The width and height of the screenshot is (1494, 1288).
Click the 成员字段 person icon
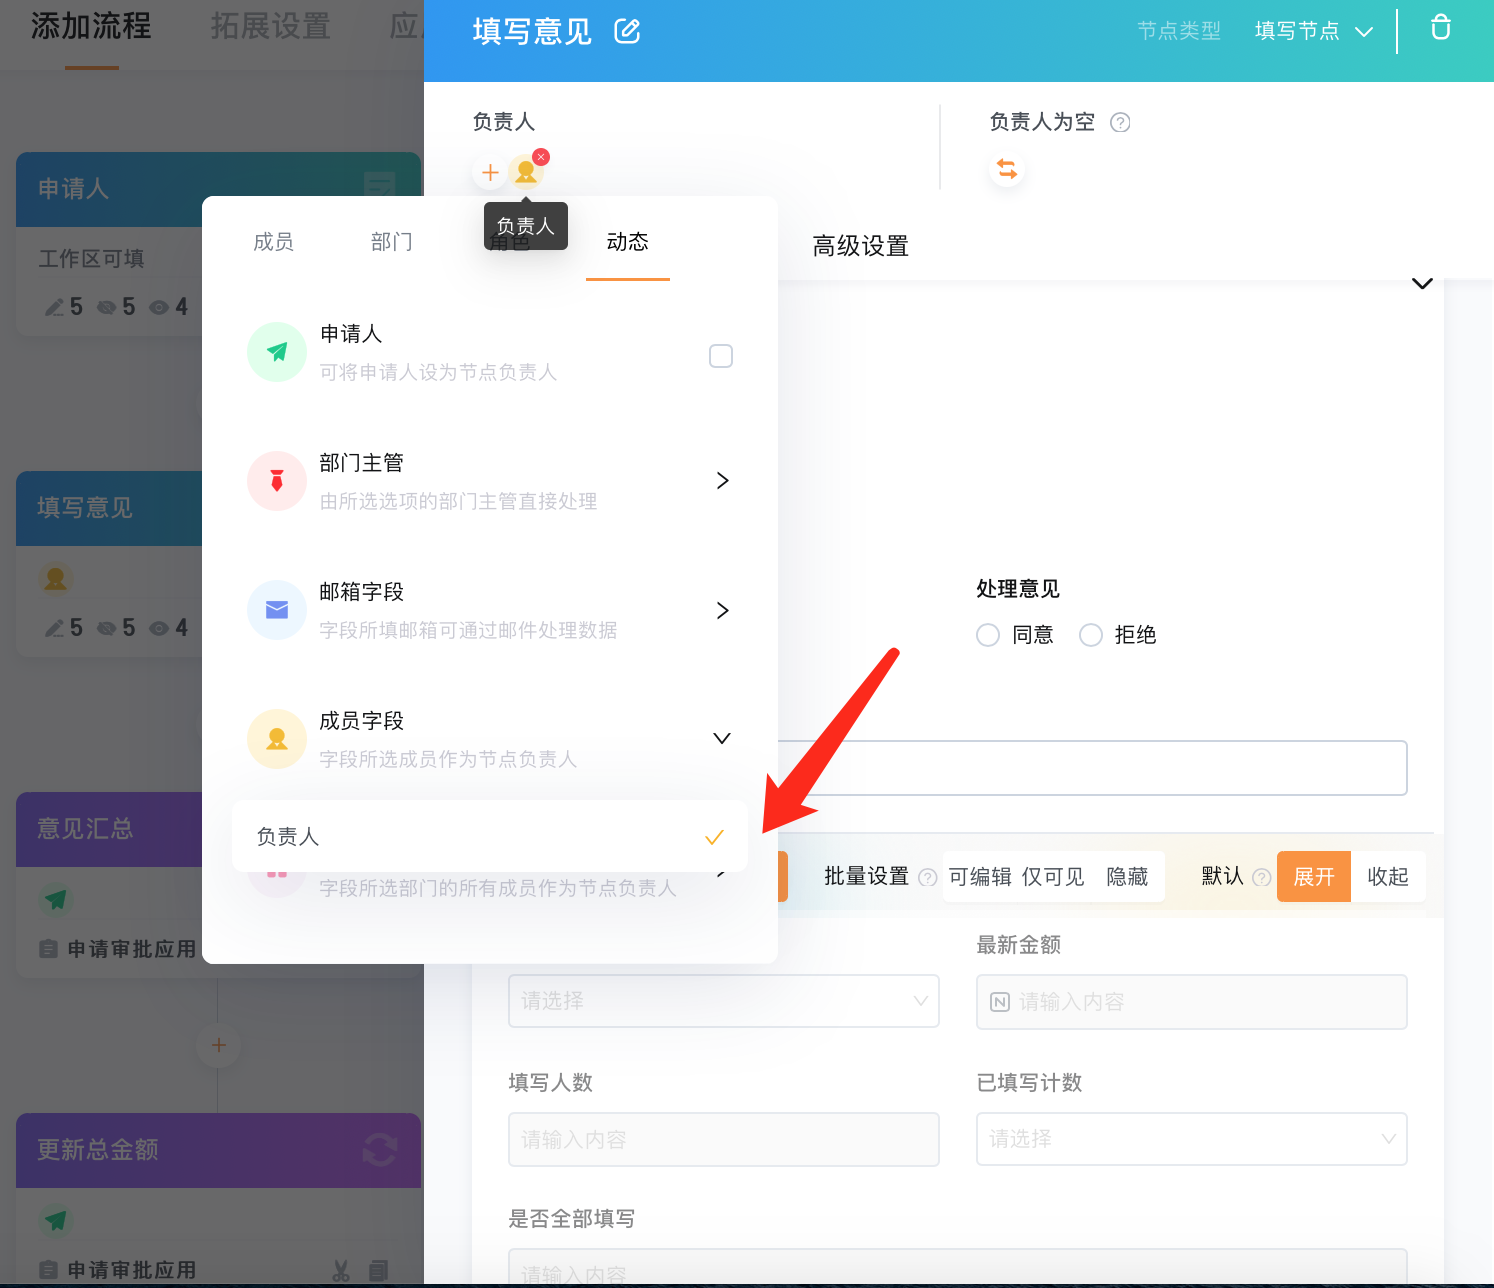[x=277, y=739]
